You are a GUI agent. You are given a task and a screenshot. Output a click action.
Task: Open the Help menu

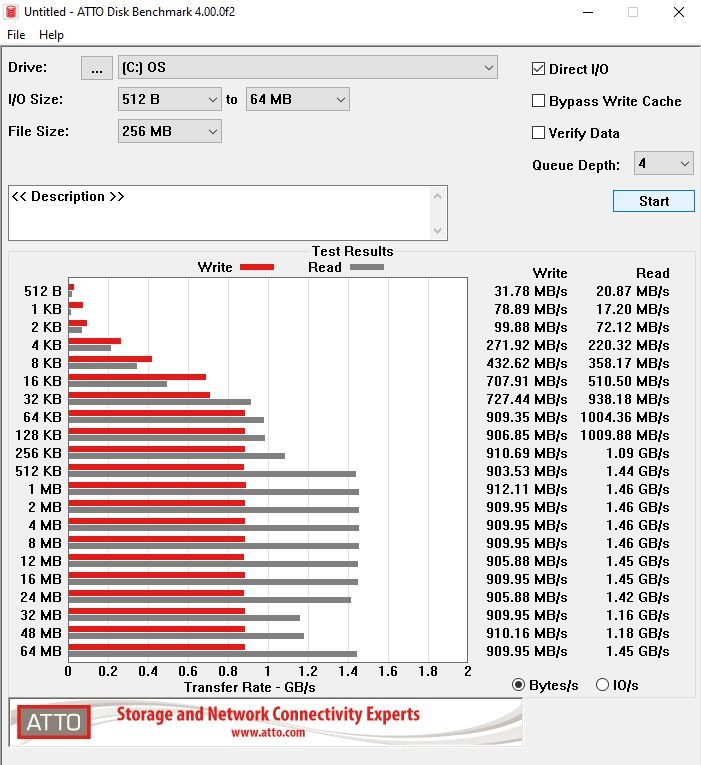coord(51,35)
